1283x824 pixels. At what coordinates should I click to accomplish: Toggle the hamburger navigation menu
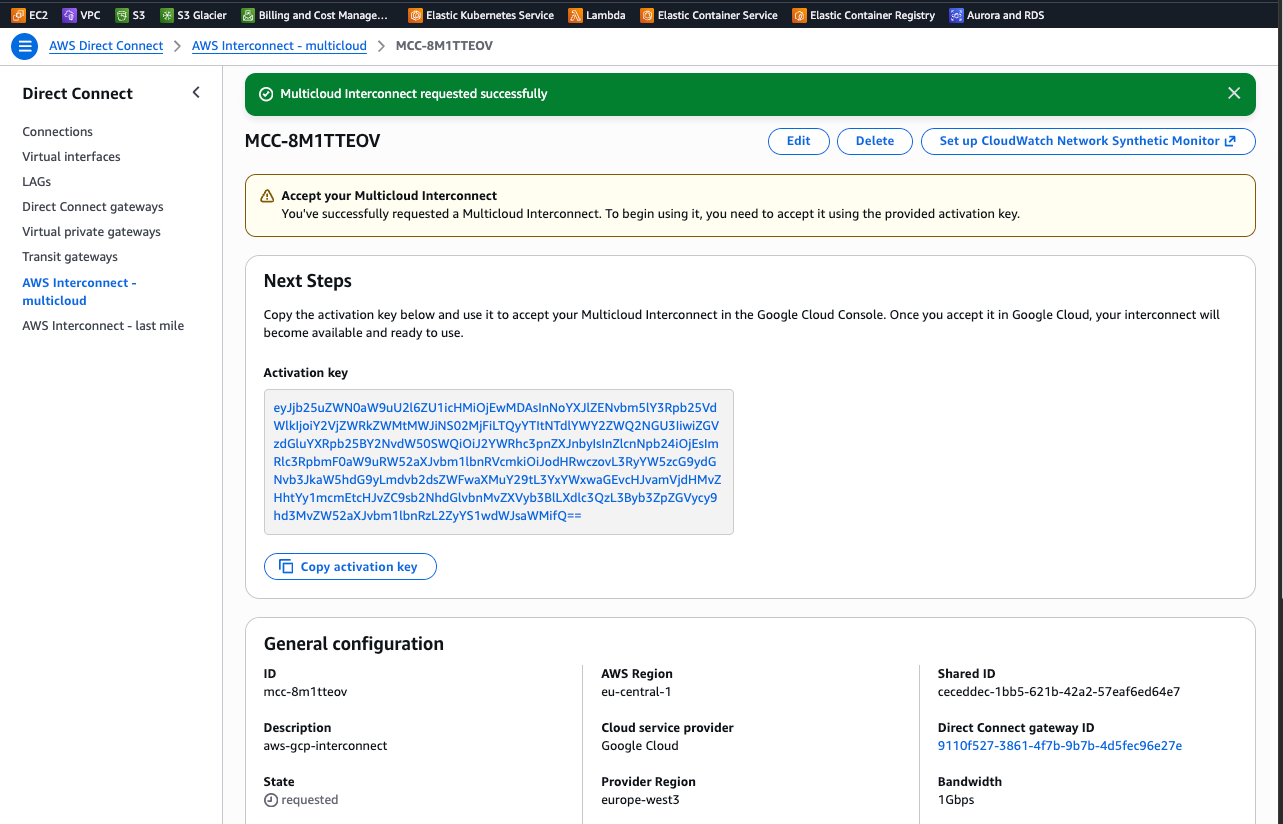click(24, 46)
